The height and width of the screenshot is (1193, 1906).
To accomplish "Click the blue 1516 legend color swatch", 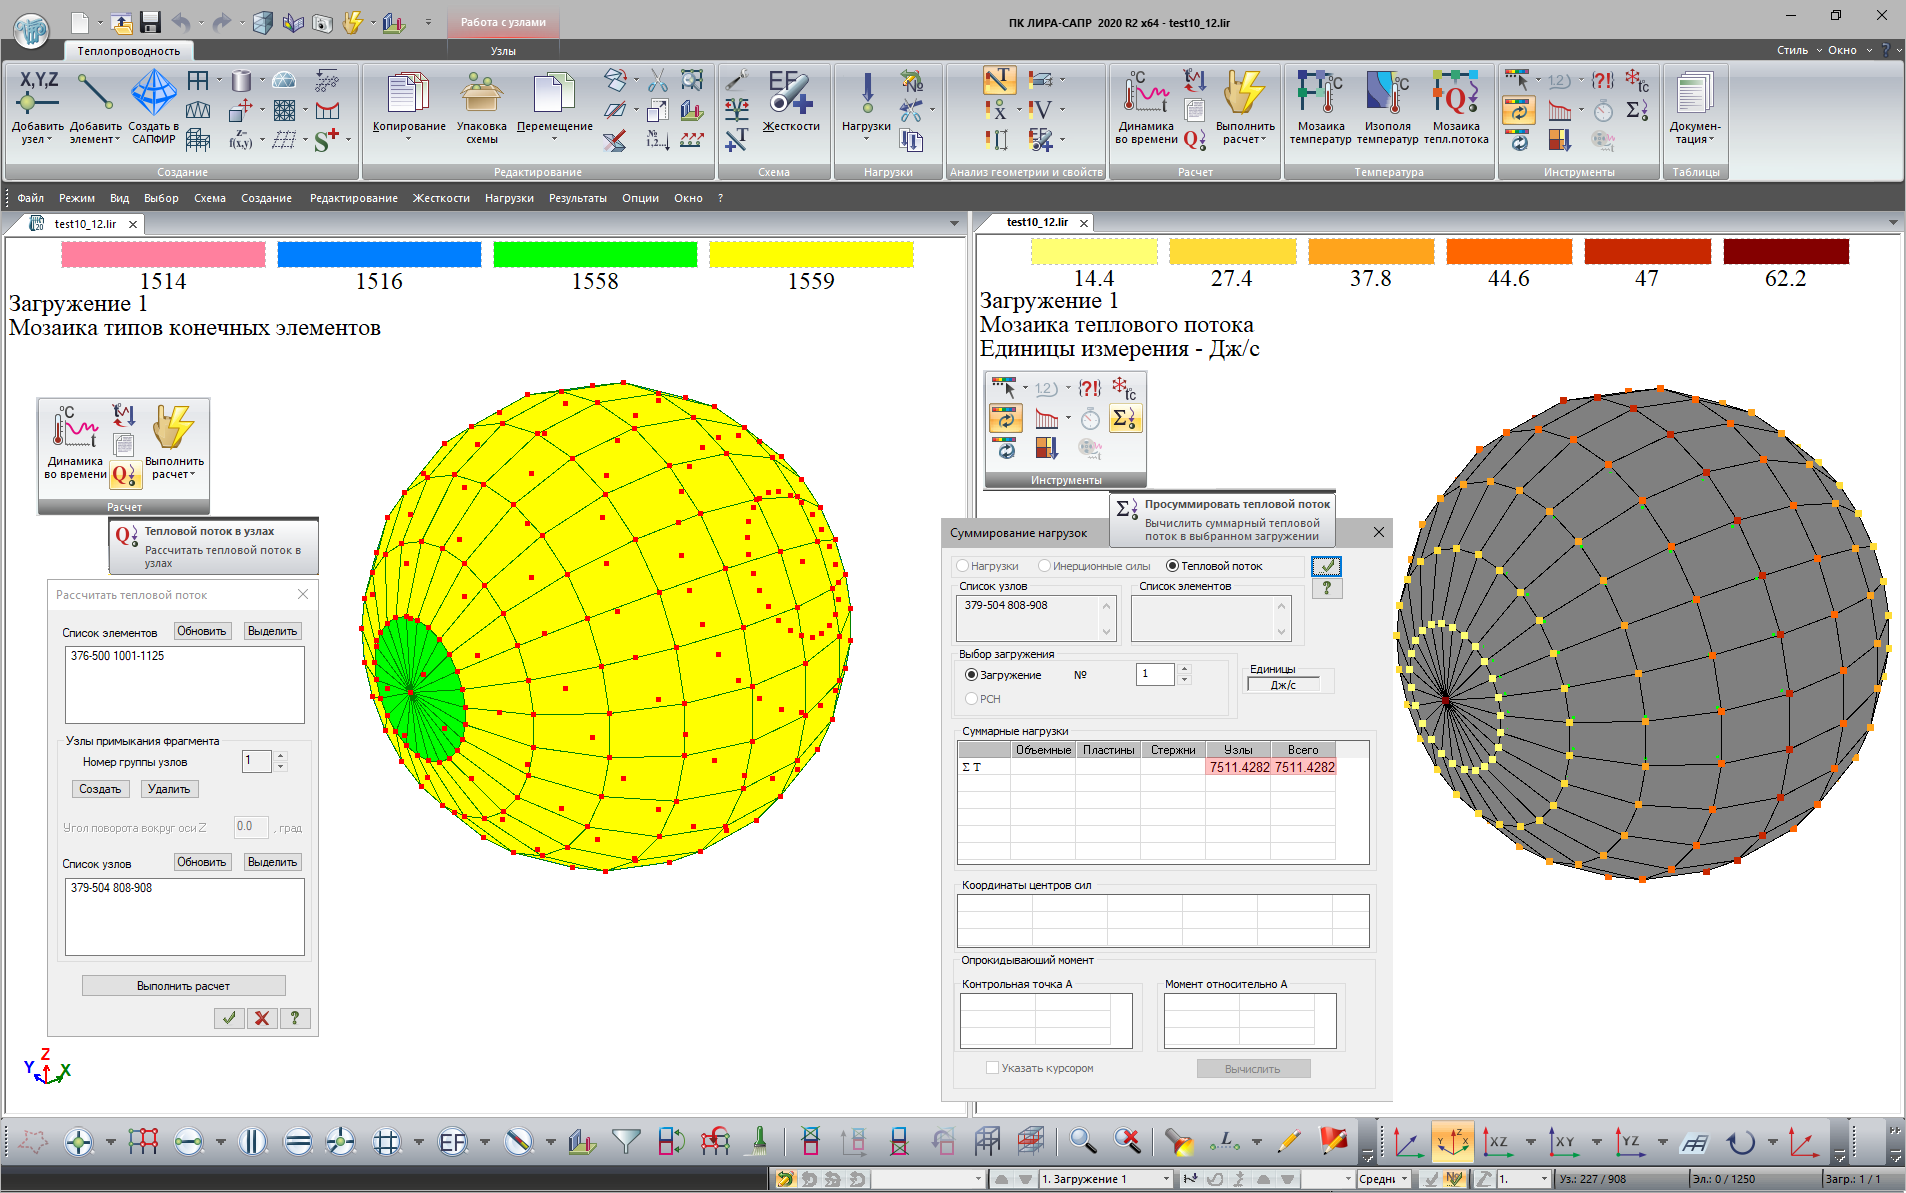I will 379,254.
